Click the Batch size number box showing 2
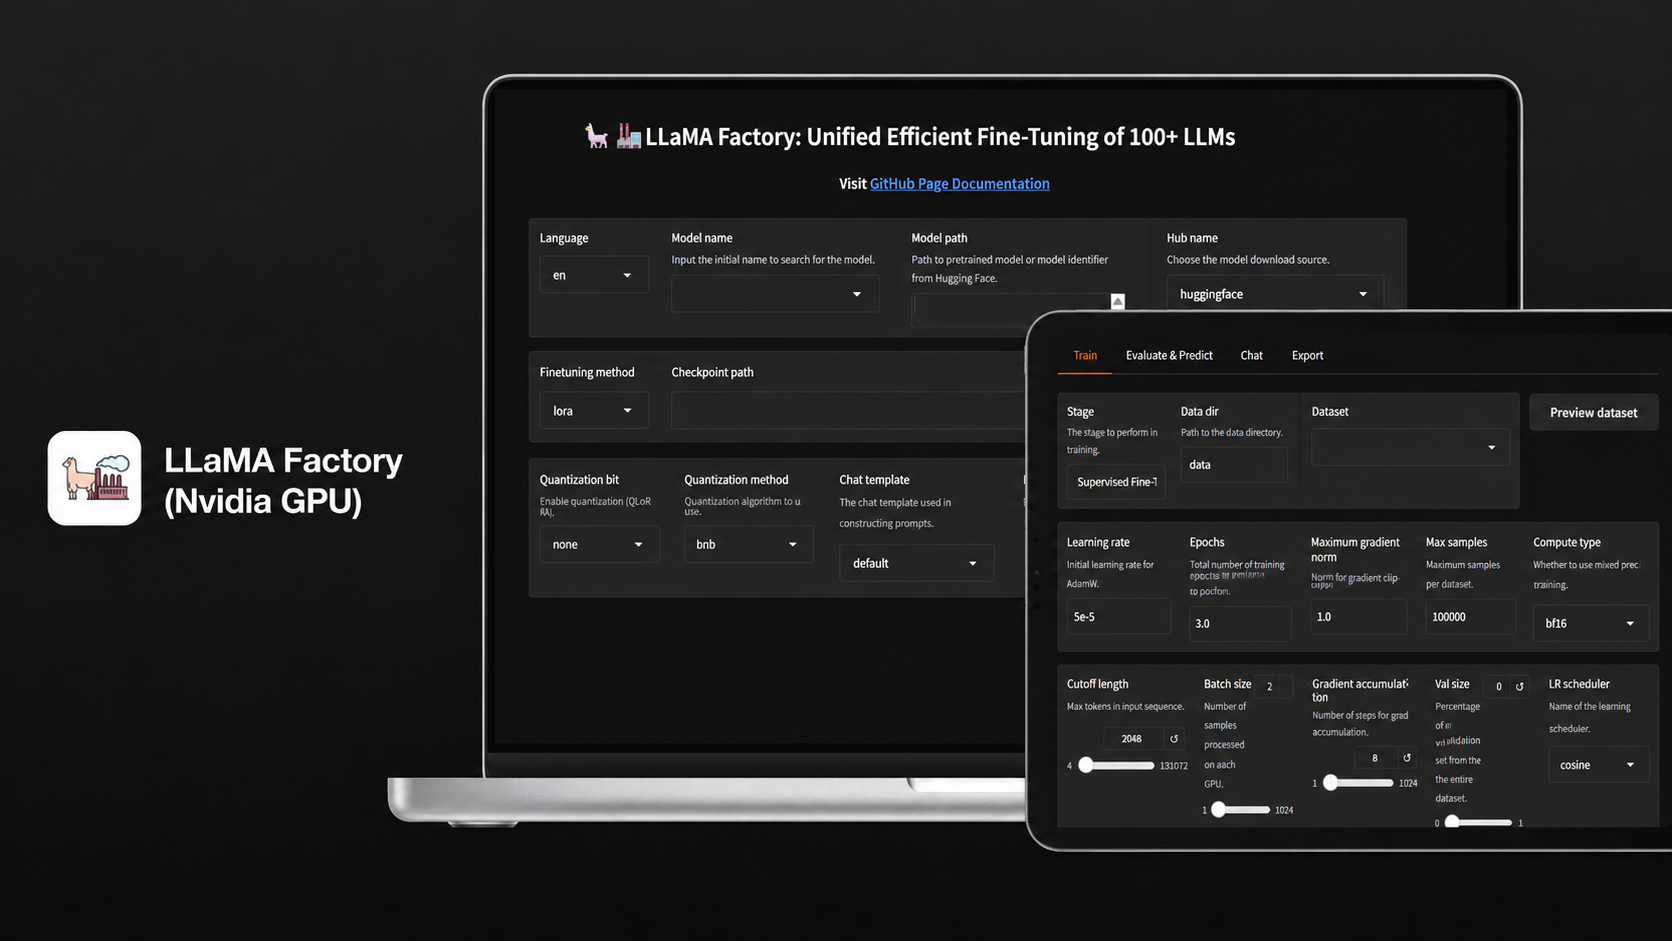The height and width of the screenshot is (941, 1672). 1270,687
